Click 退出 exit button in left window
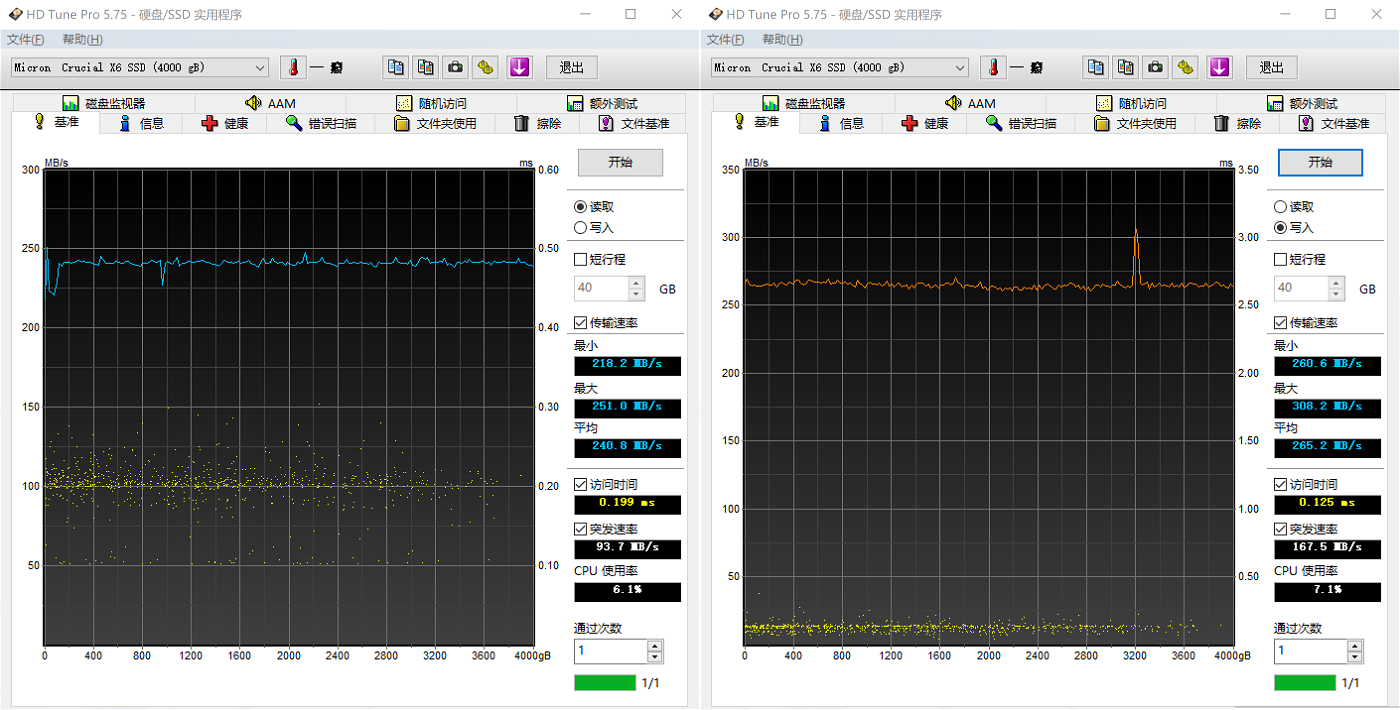This screenshot has height=710, width=1400. [571, 67]
